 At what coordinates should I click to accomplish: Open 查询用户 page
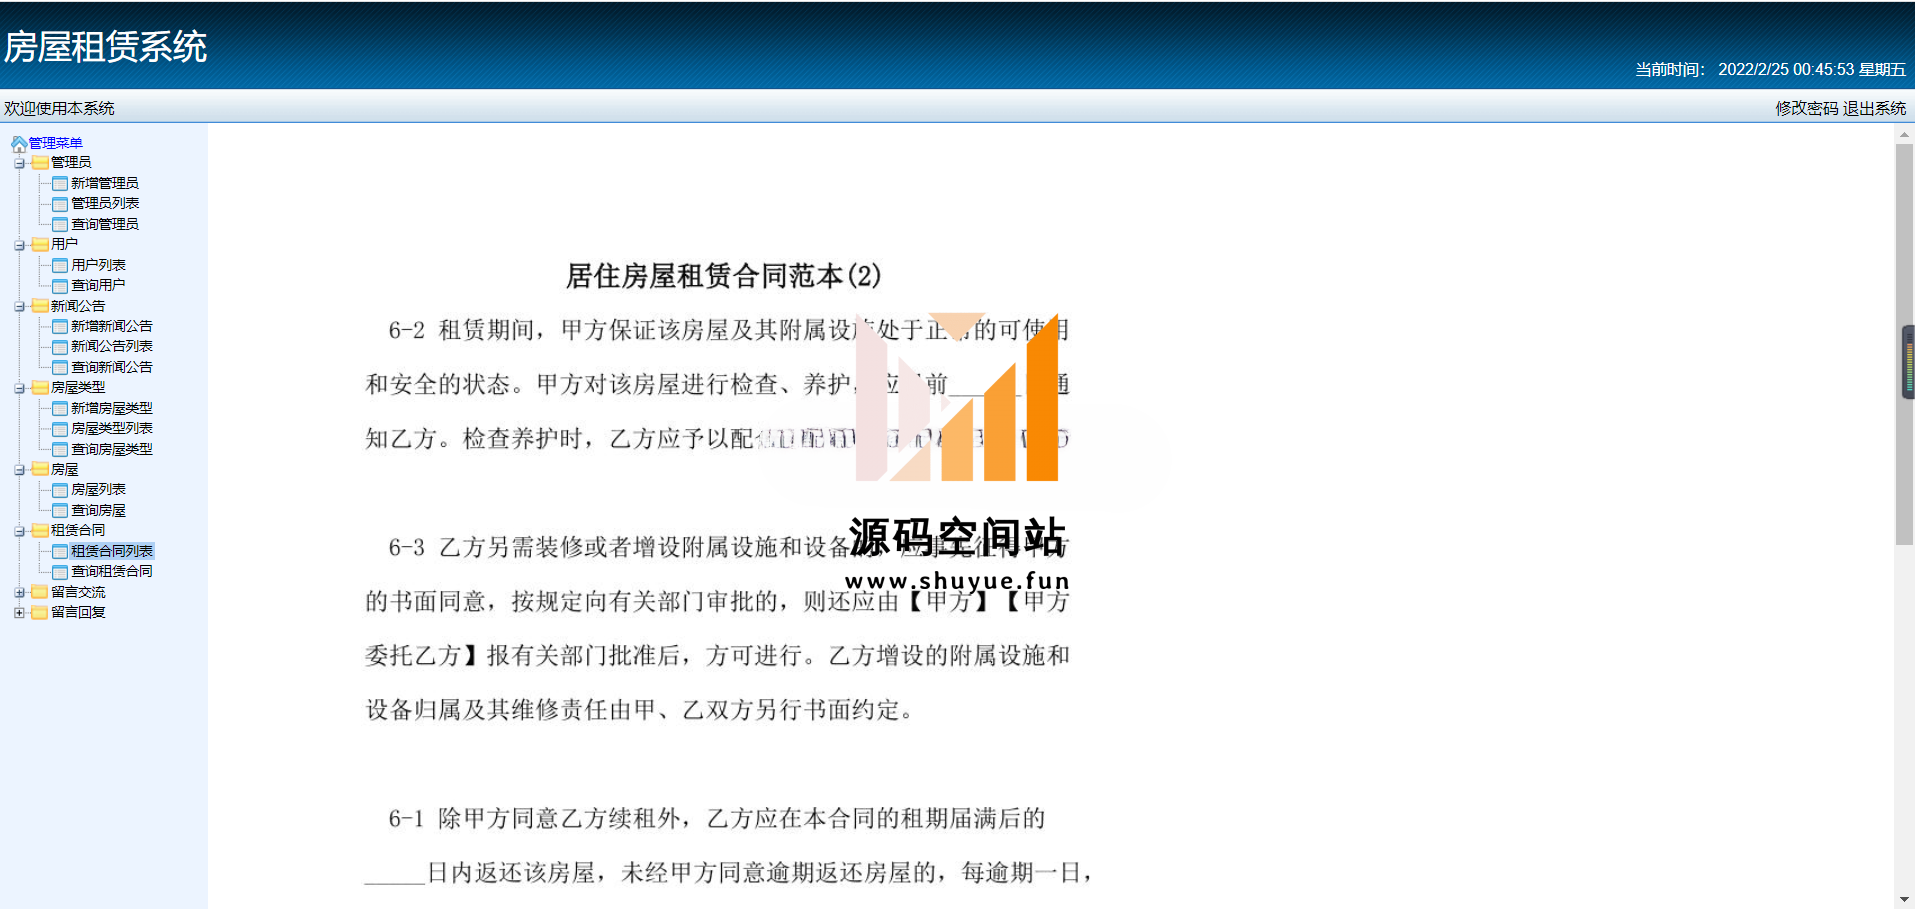click(98, 285)
